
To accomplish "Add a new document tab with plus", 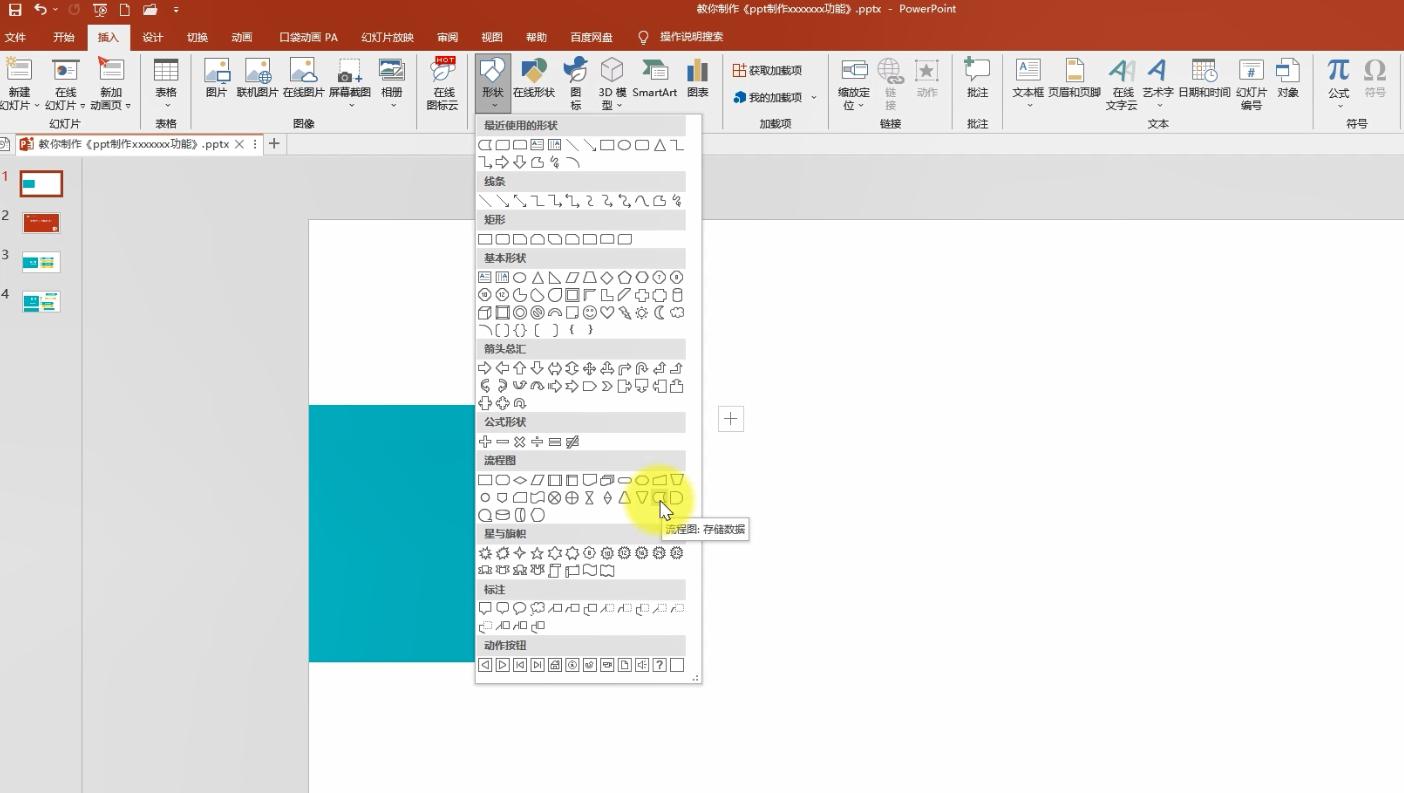I will point(274,144).
